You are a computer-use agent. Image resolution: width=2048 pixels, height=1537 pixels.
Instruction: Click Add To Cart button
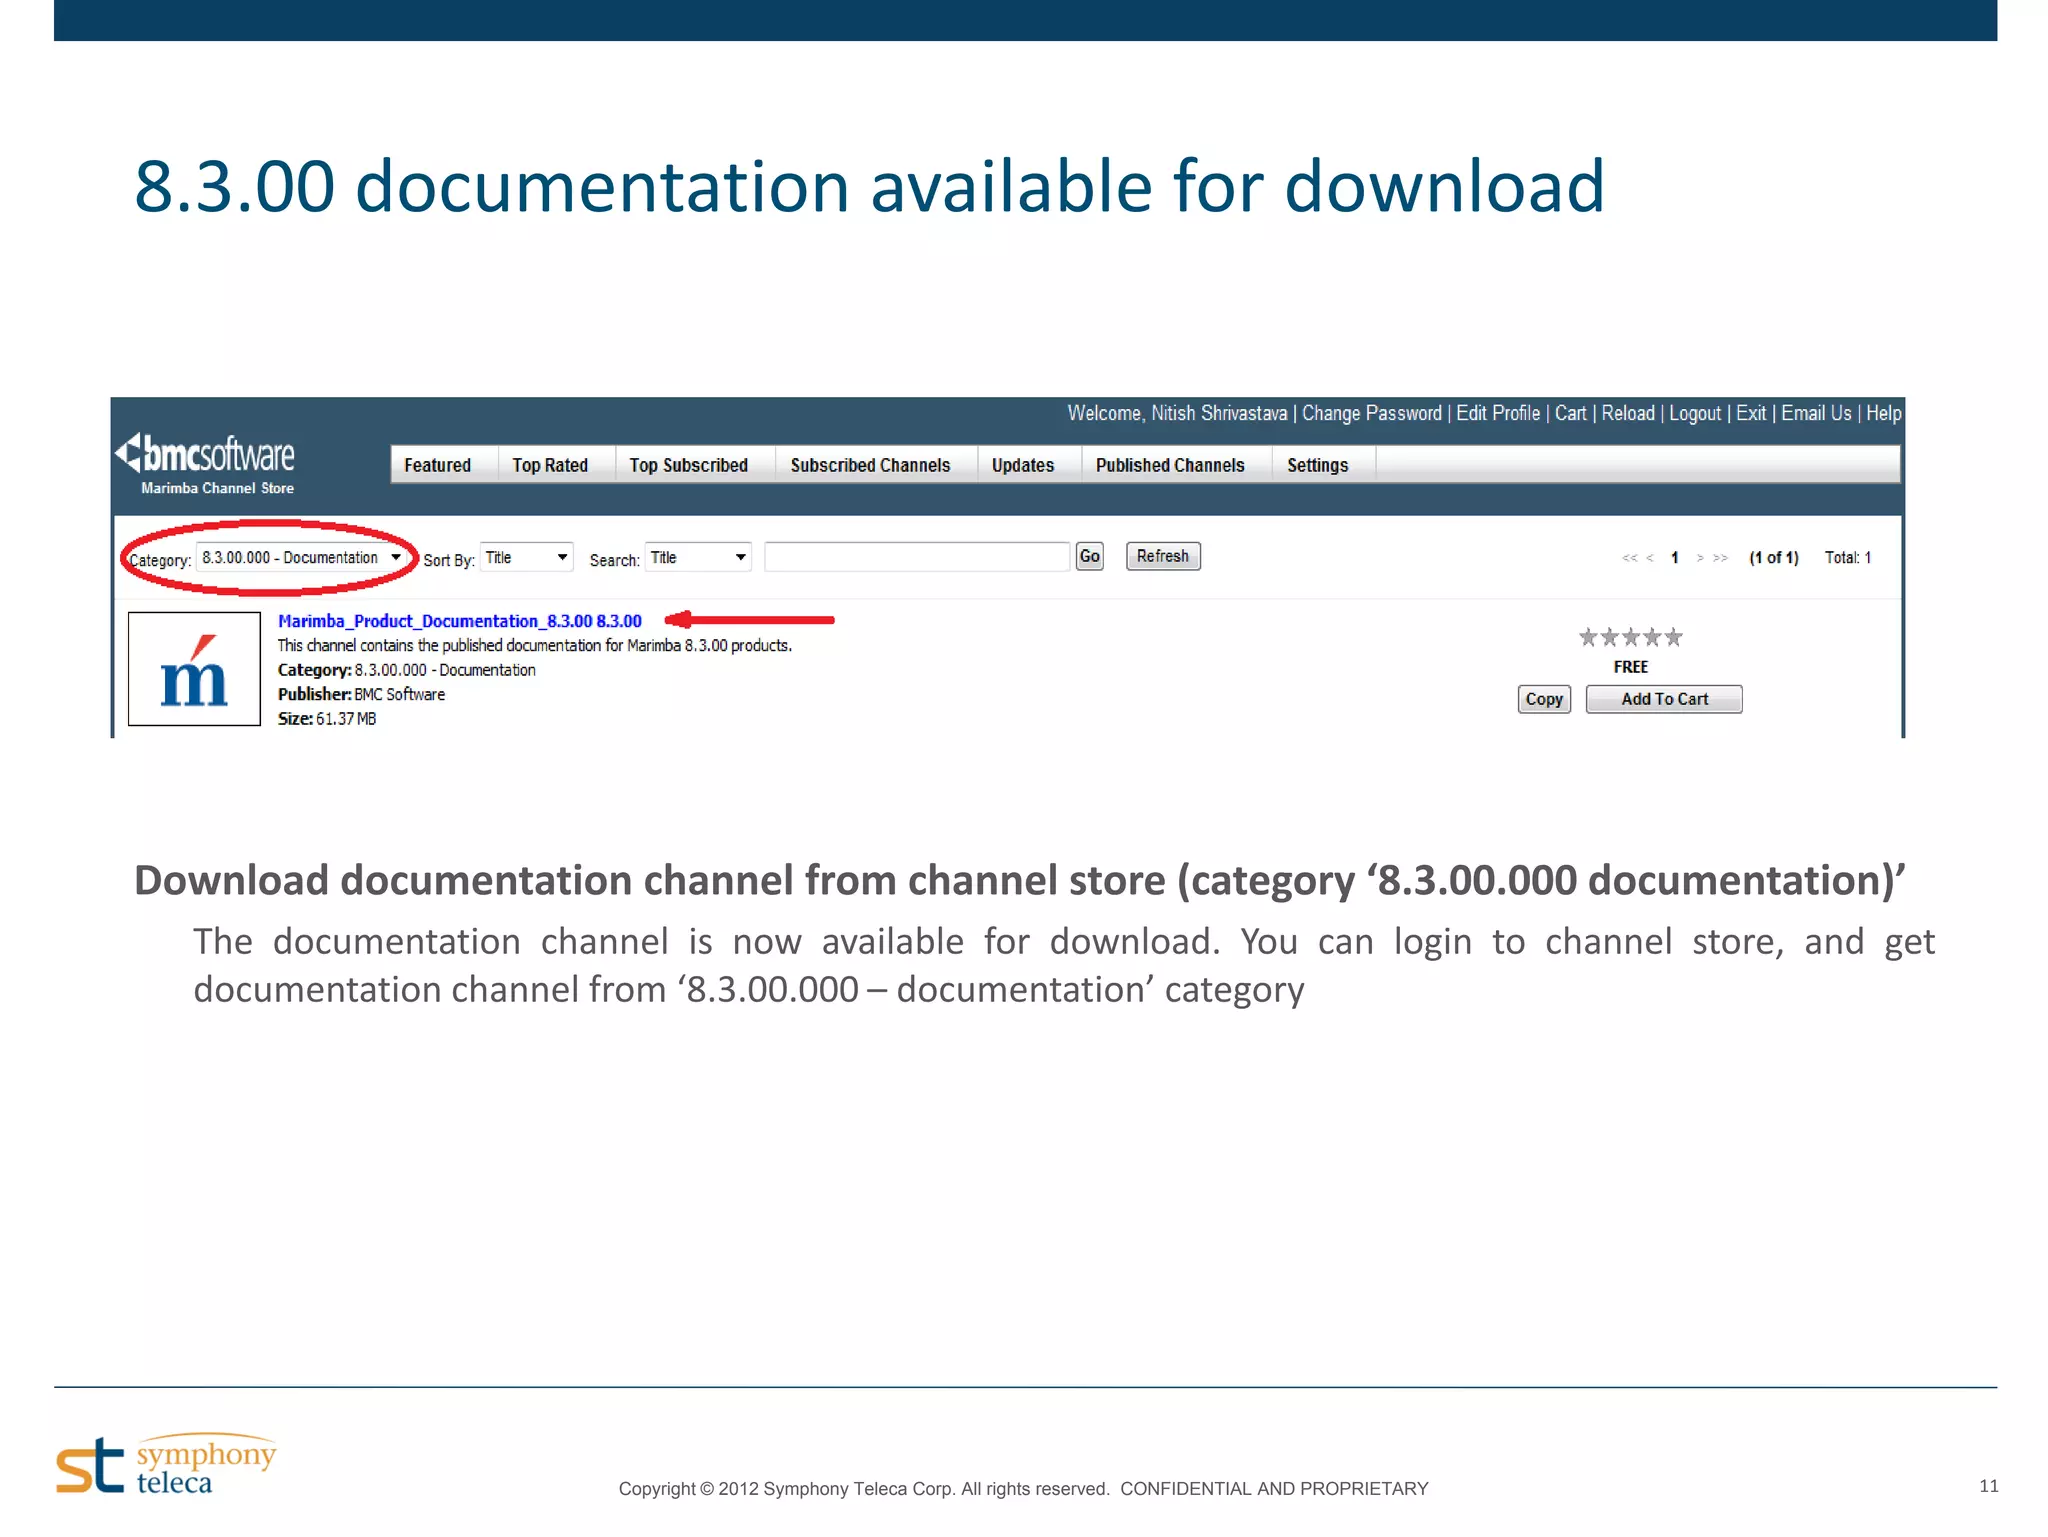point(1664,699)
